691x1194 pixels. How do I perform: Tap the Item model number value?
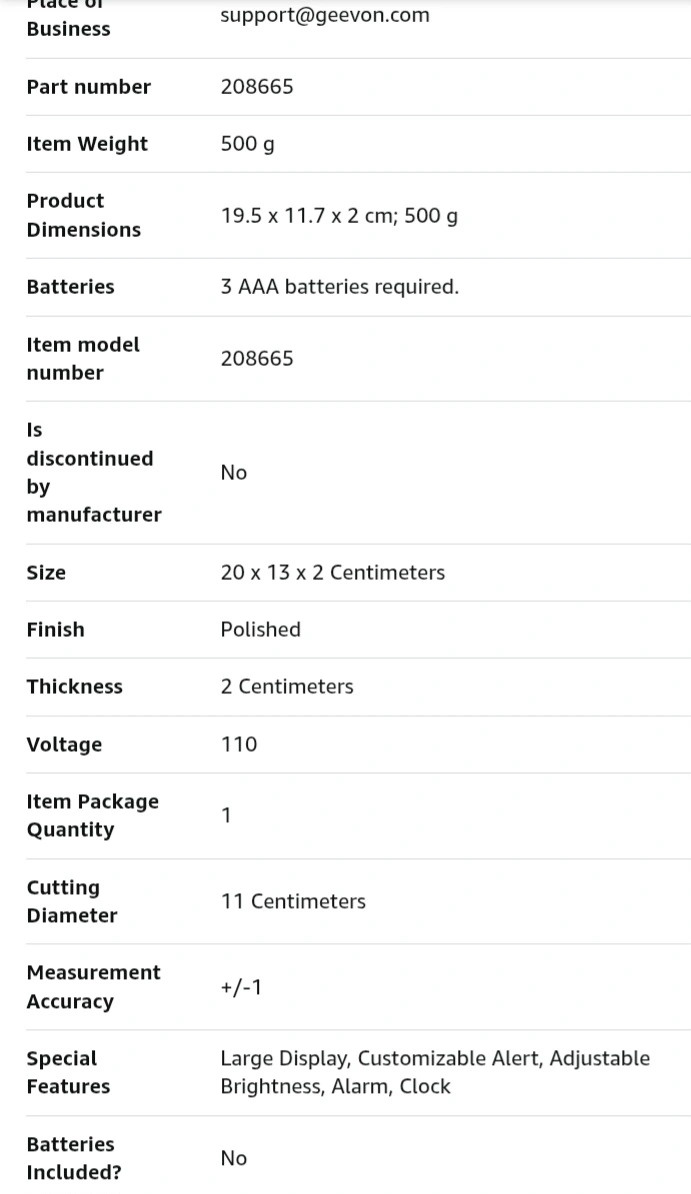tap(257, 359)
